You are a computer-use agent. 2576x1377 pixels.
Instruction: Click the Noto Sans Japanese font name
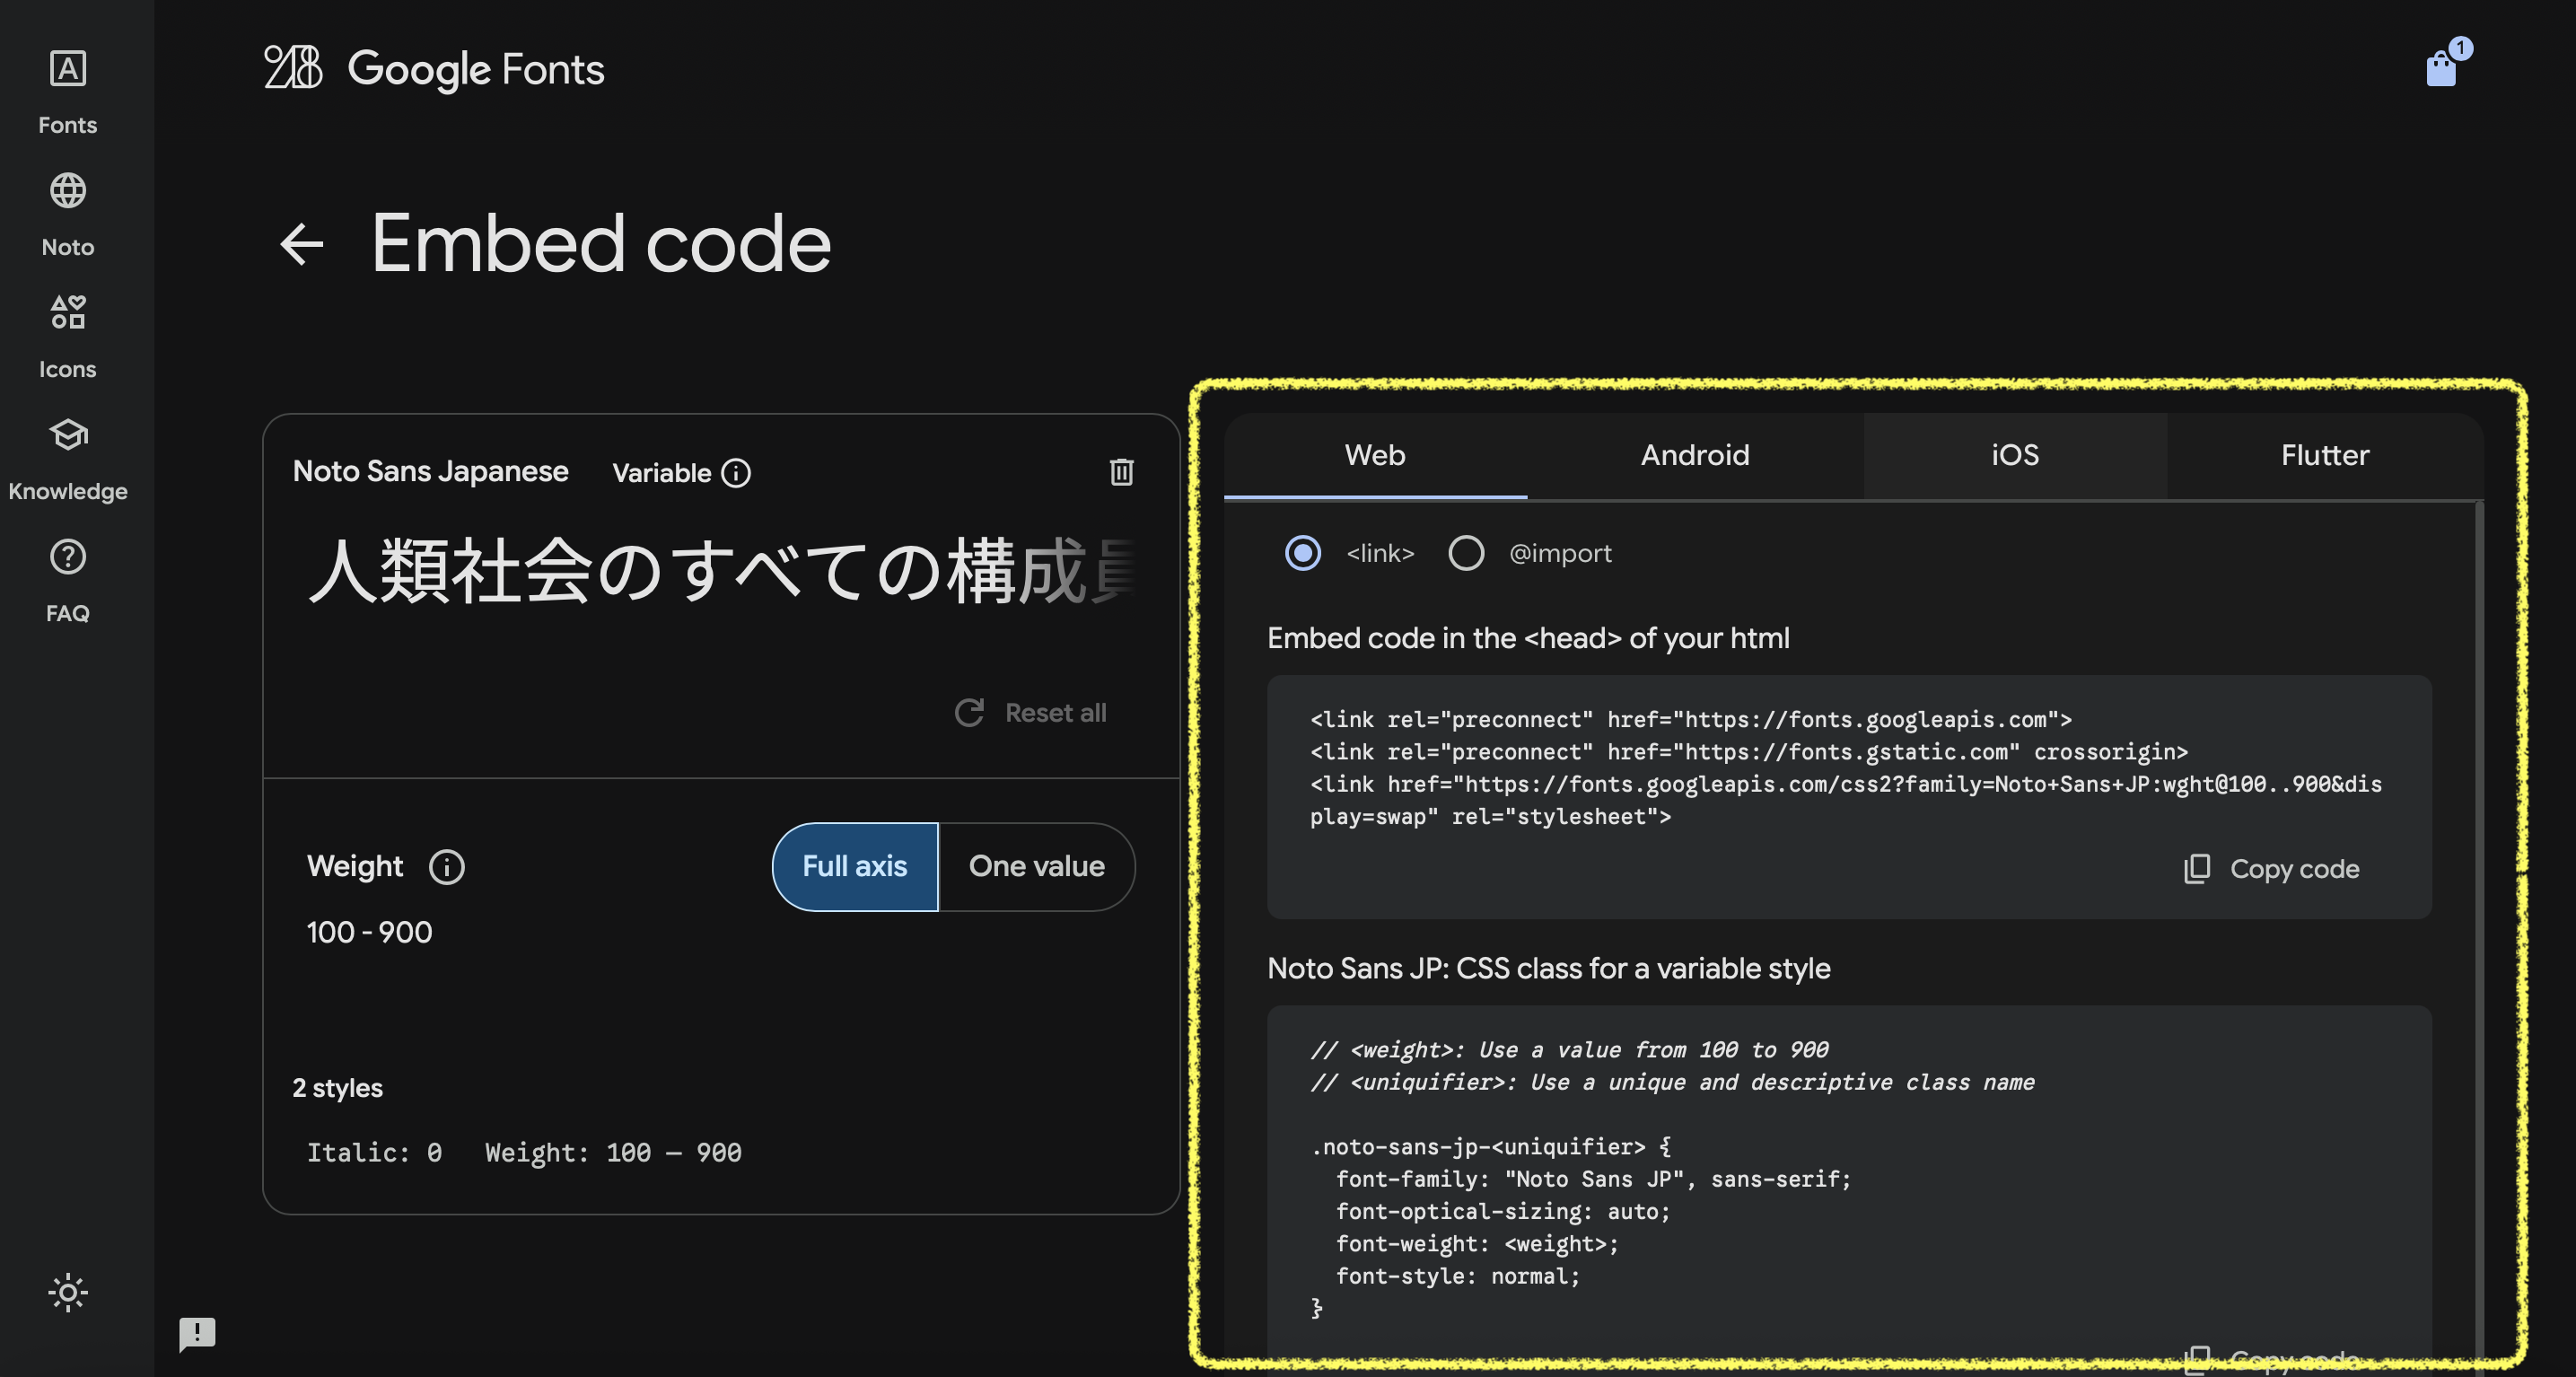(x=430, y=471)
